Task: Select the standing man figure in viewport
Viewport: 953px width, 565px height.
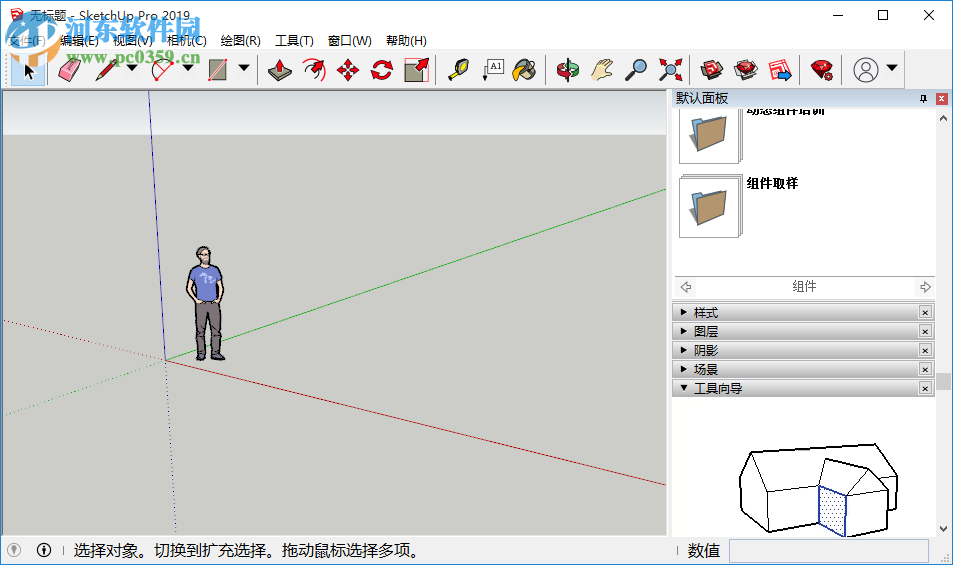Action: [207, 303]
